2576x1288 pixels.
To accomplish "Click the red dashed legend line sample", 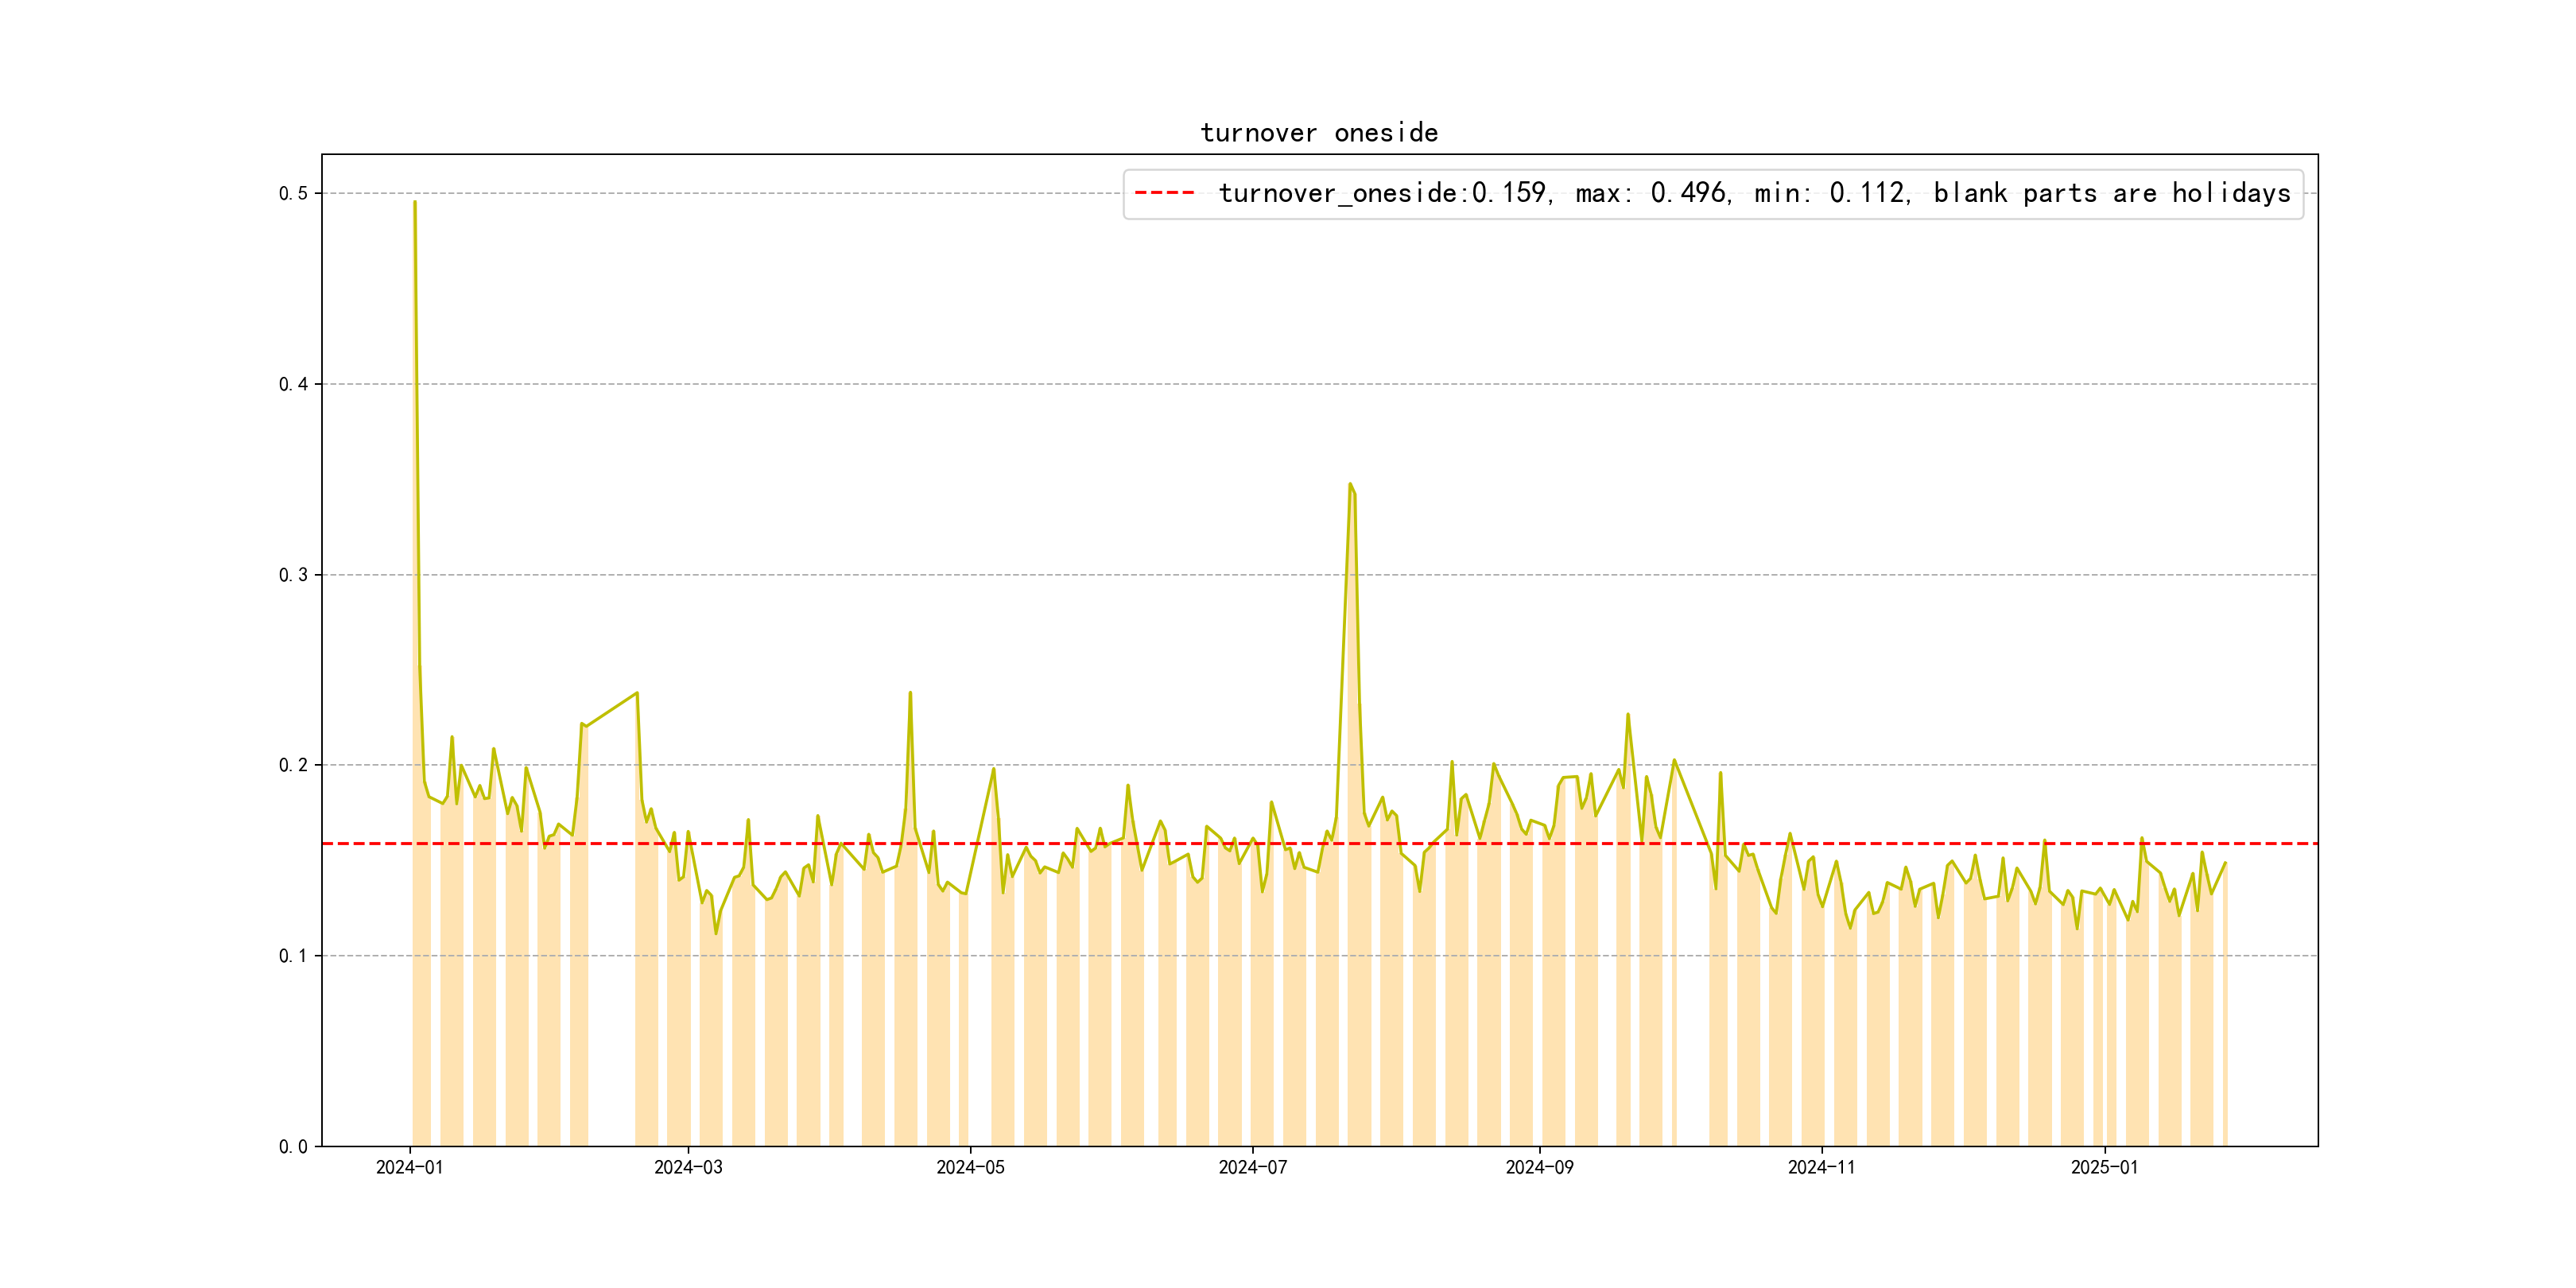I will [1164, 193].
